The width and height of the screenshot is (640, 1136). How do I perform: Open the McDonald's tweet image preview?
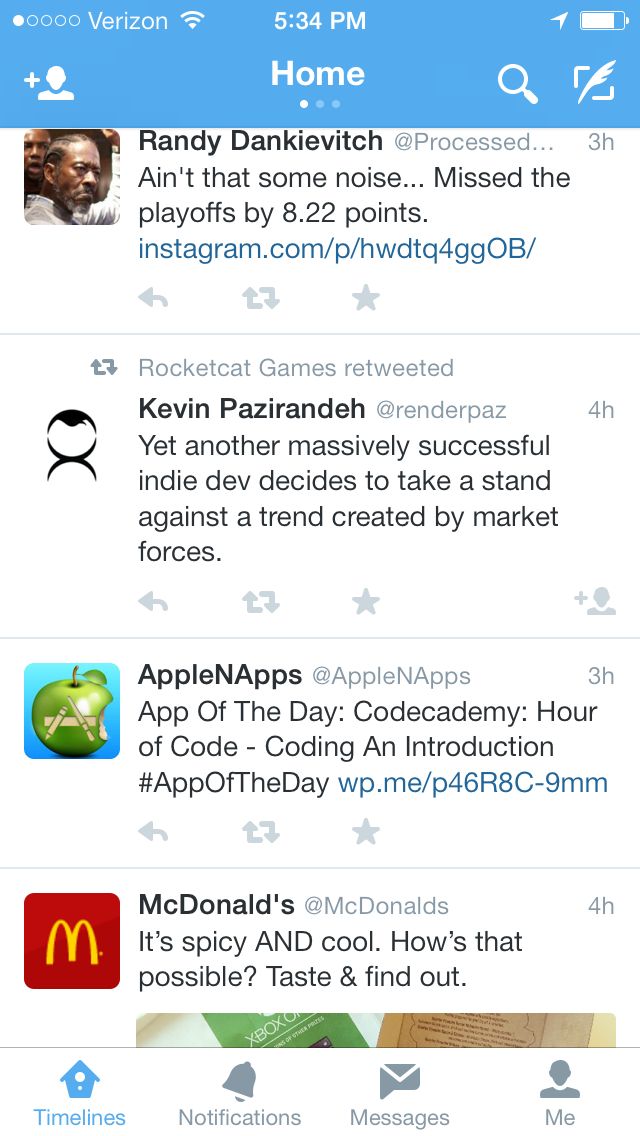pos(375,1030)
